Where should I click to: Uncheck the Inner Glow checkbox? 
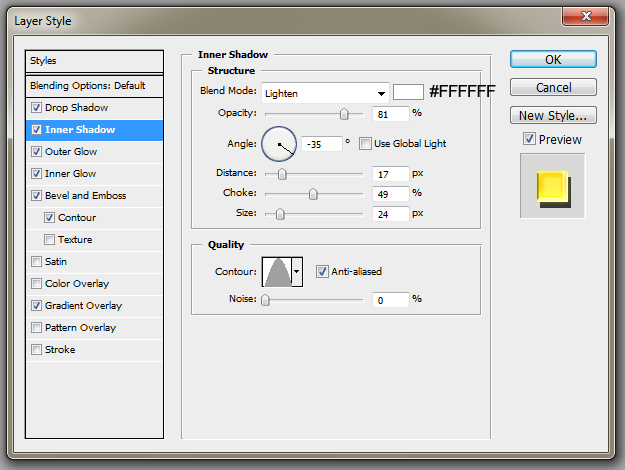pyautogui.click(x=36, y=173)
